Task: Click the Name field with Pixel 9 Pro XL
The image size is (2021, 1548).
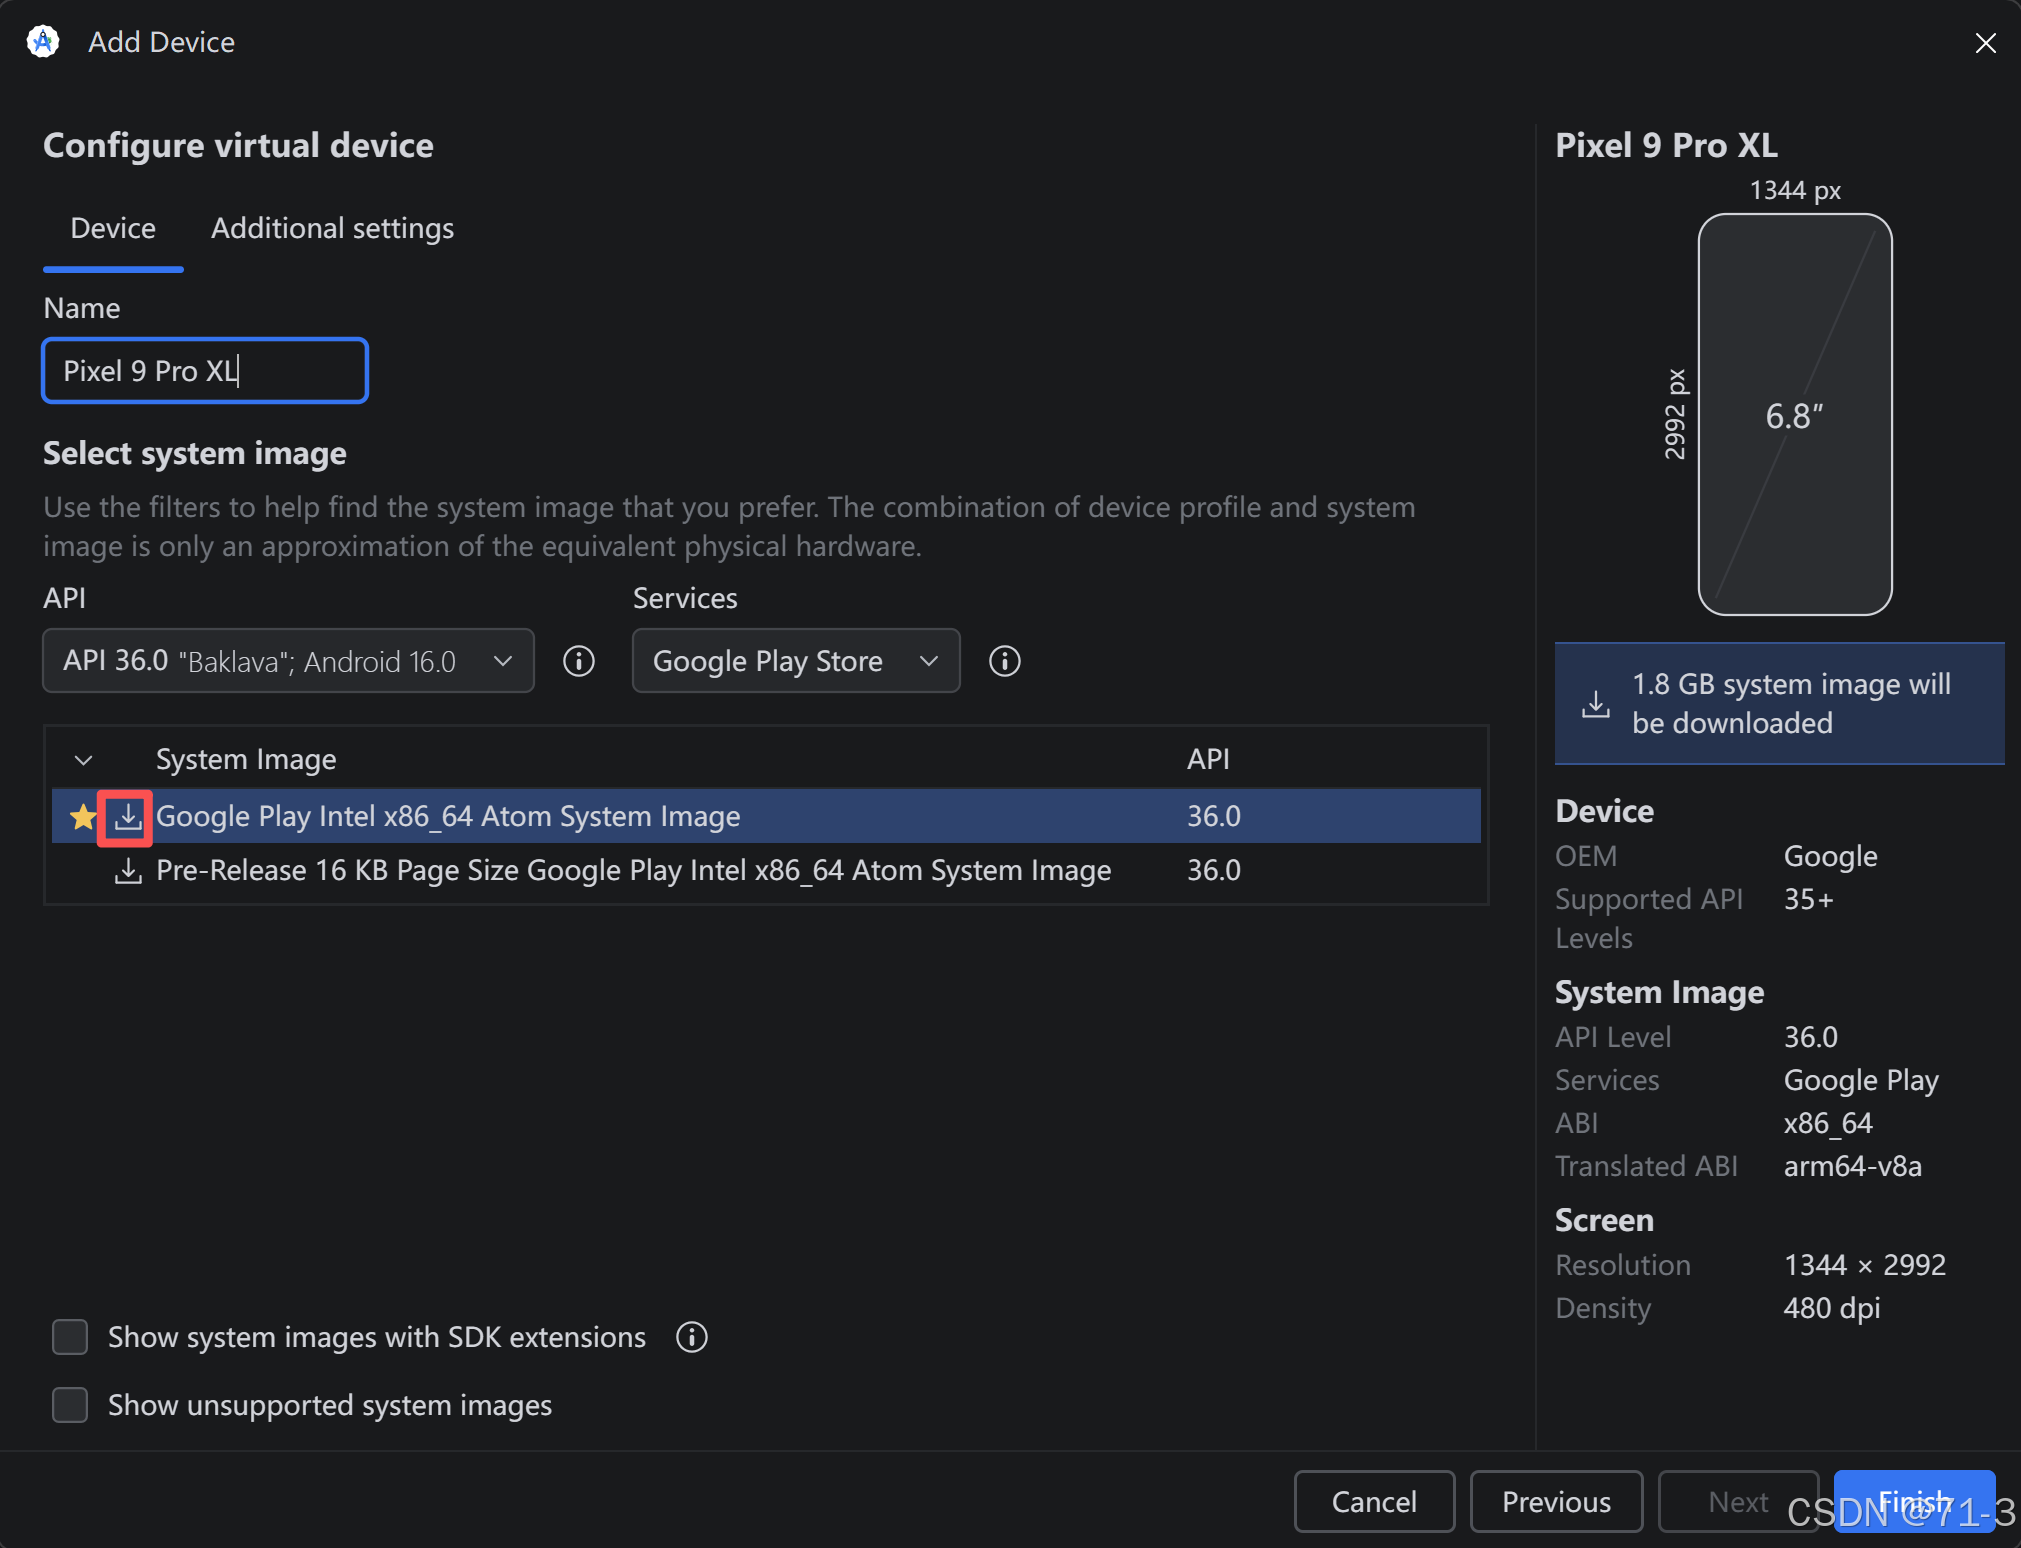Action: 205,371
